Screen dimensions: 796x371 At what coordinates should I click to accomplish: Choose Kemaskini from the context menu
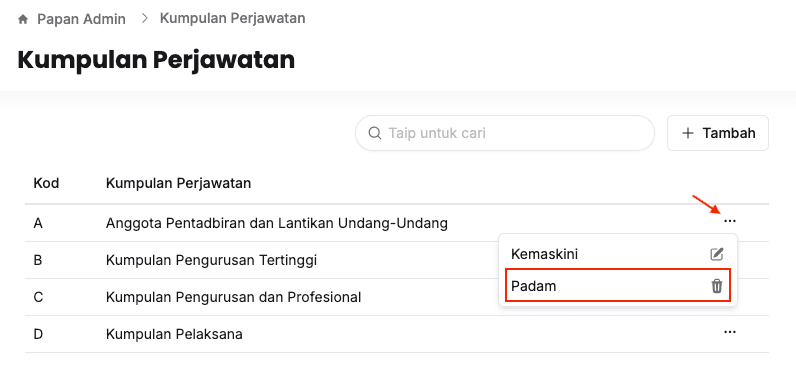click(x=617, y=254)
